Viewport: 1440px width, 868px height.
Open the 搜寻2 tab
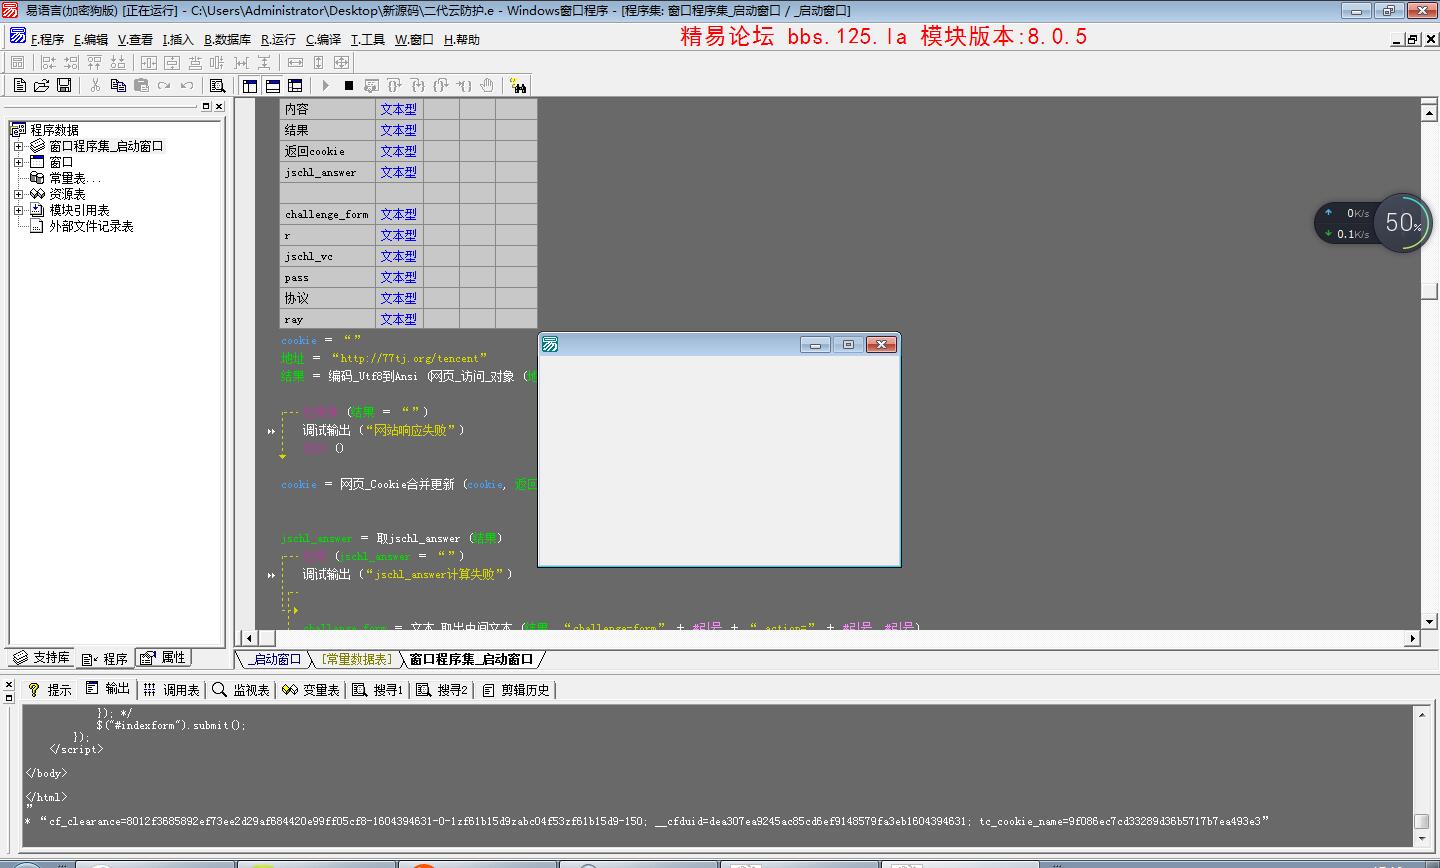442,689
